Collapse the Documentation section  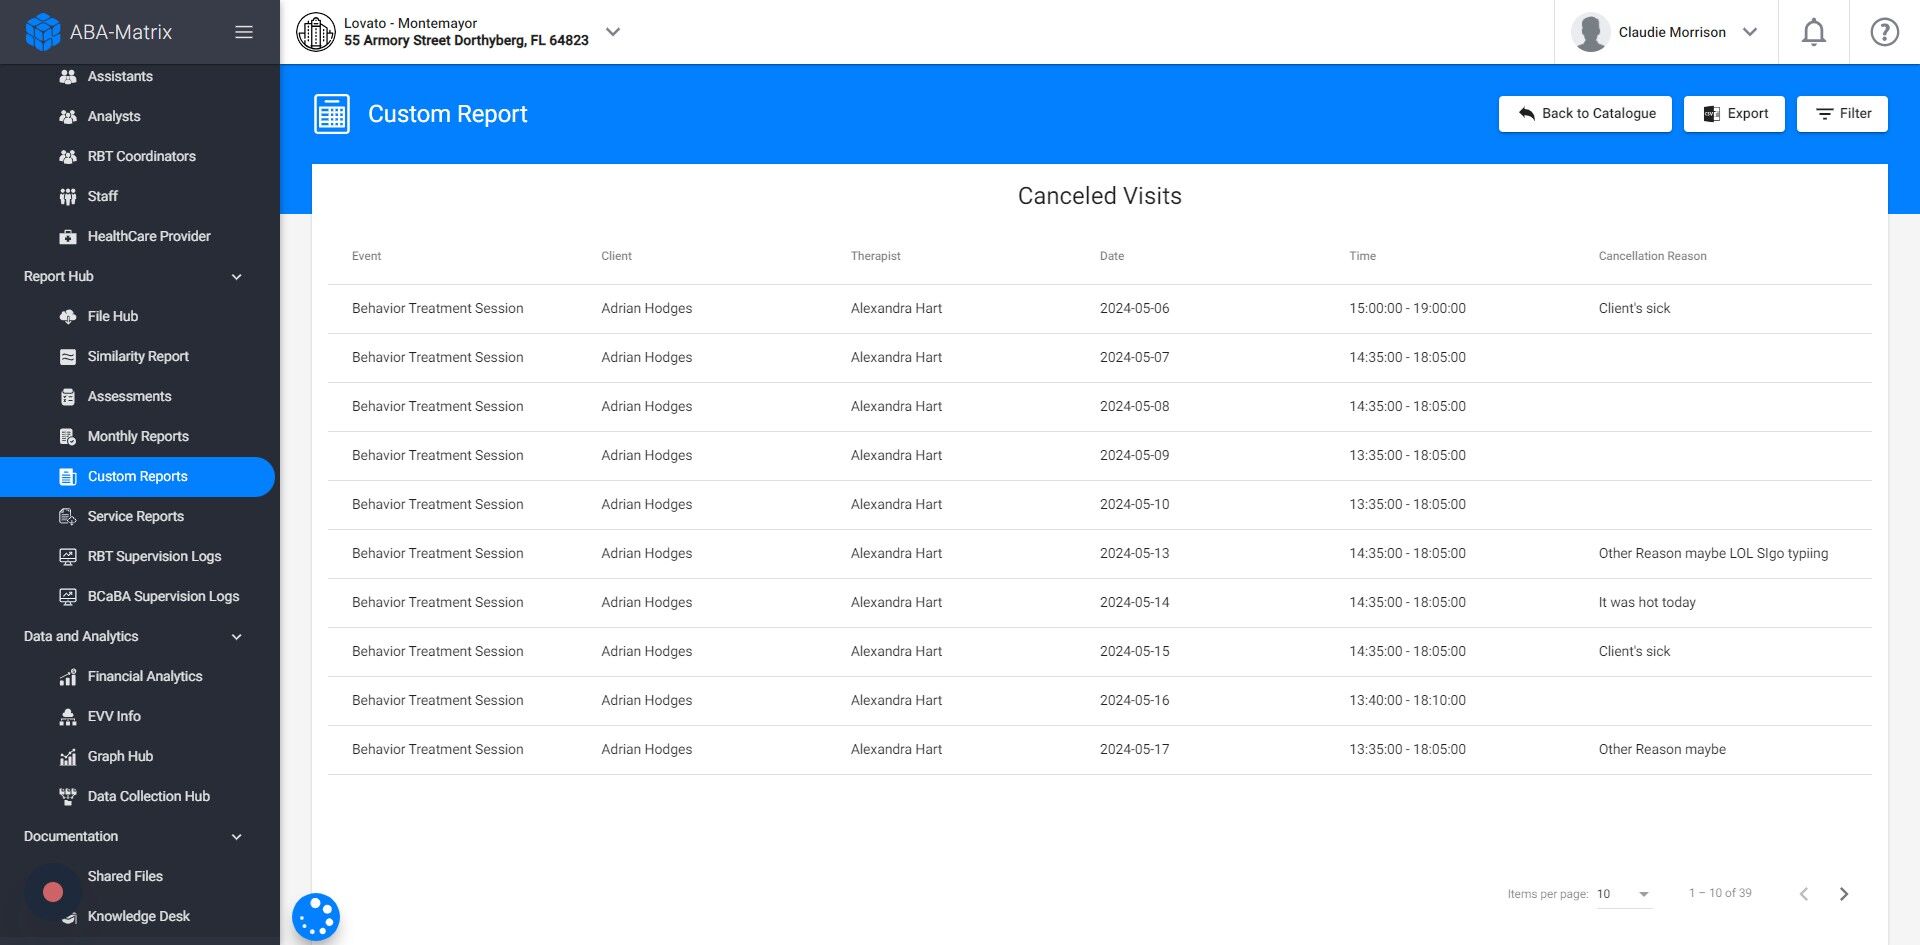pyautogui.click(x=237, y=837)
